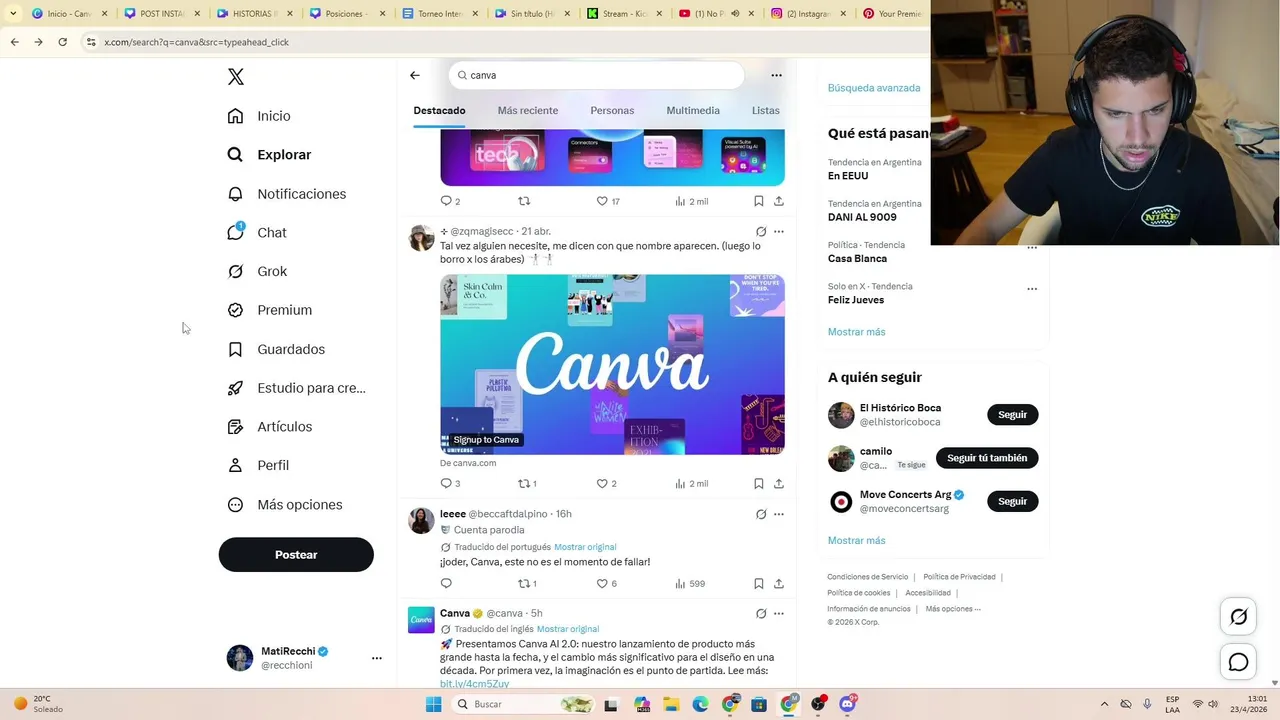
Task: Click the taskbar Buscar search box
Action: point(523,704)
